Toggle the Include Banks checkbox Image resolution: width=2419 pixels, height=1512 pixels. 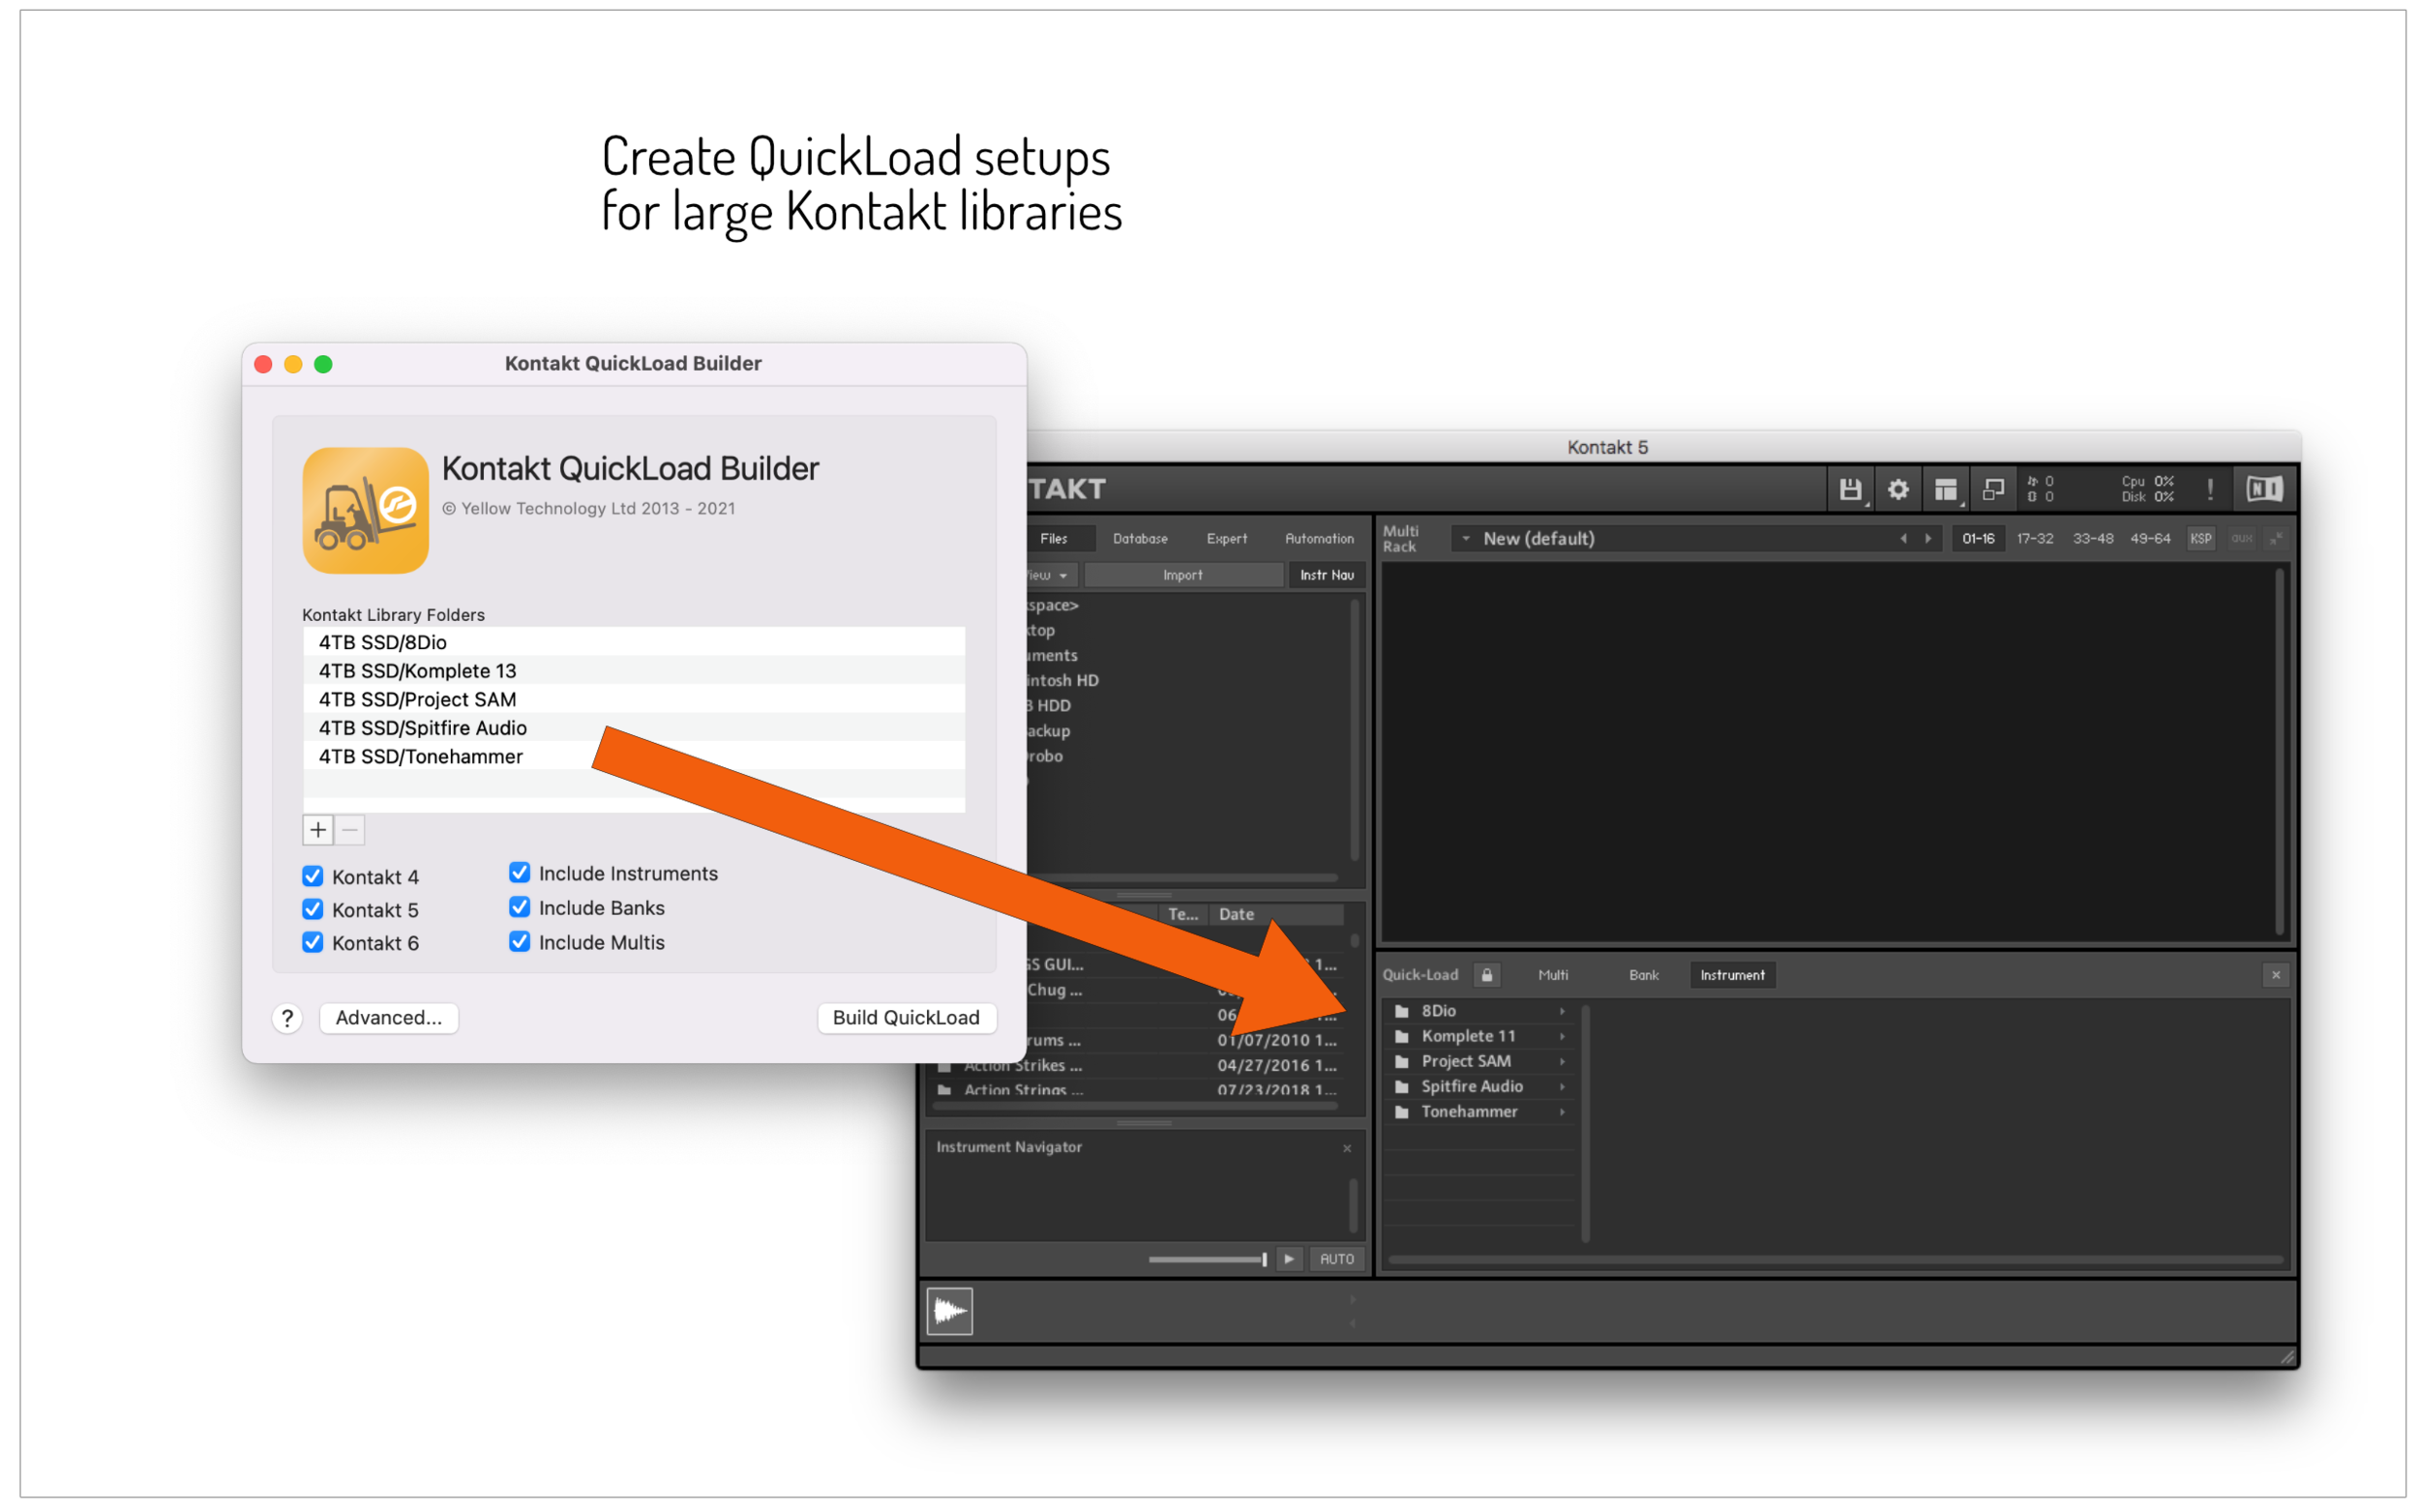coord(519,907)
